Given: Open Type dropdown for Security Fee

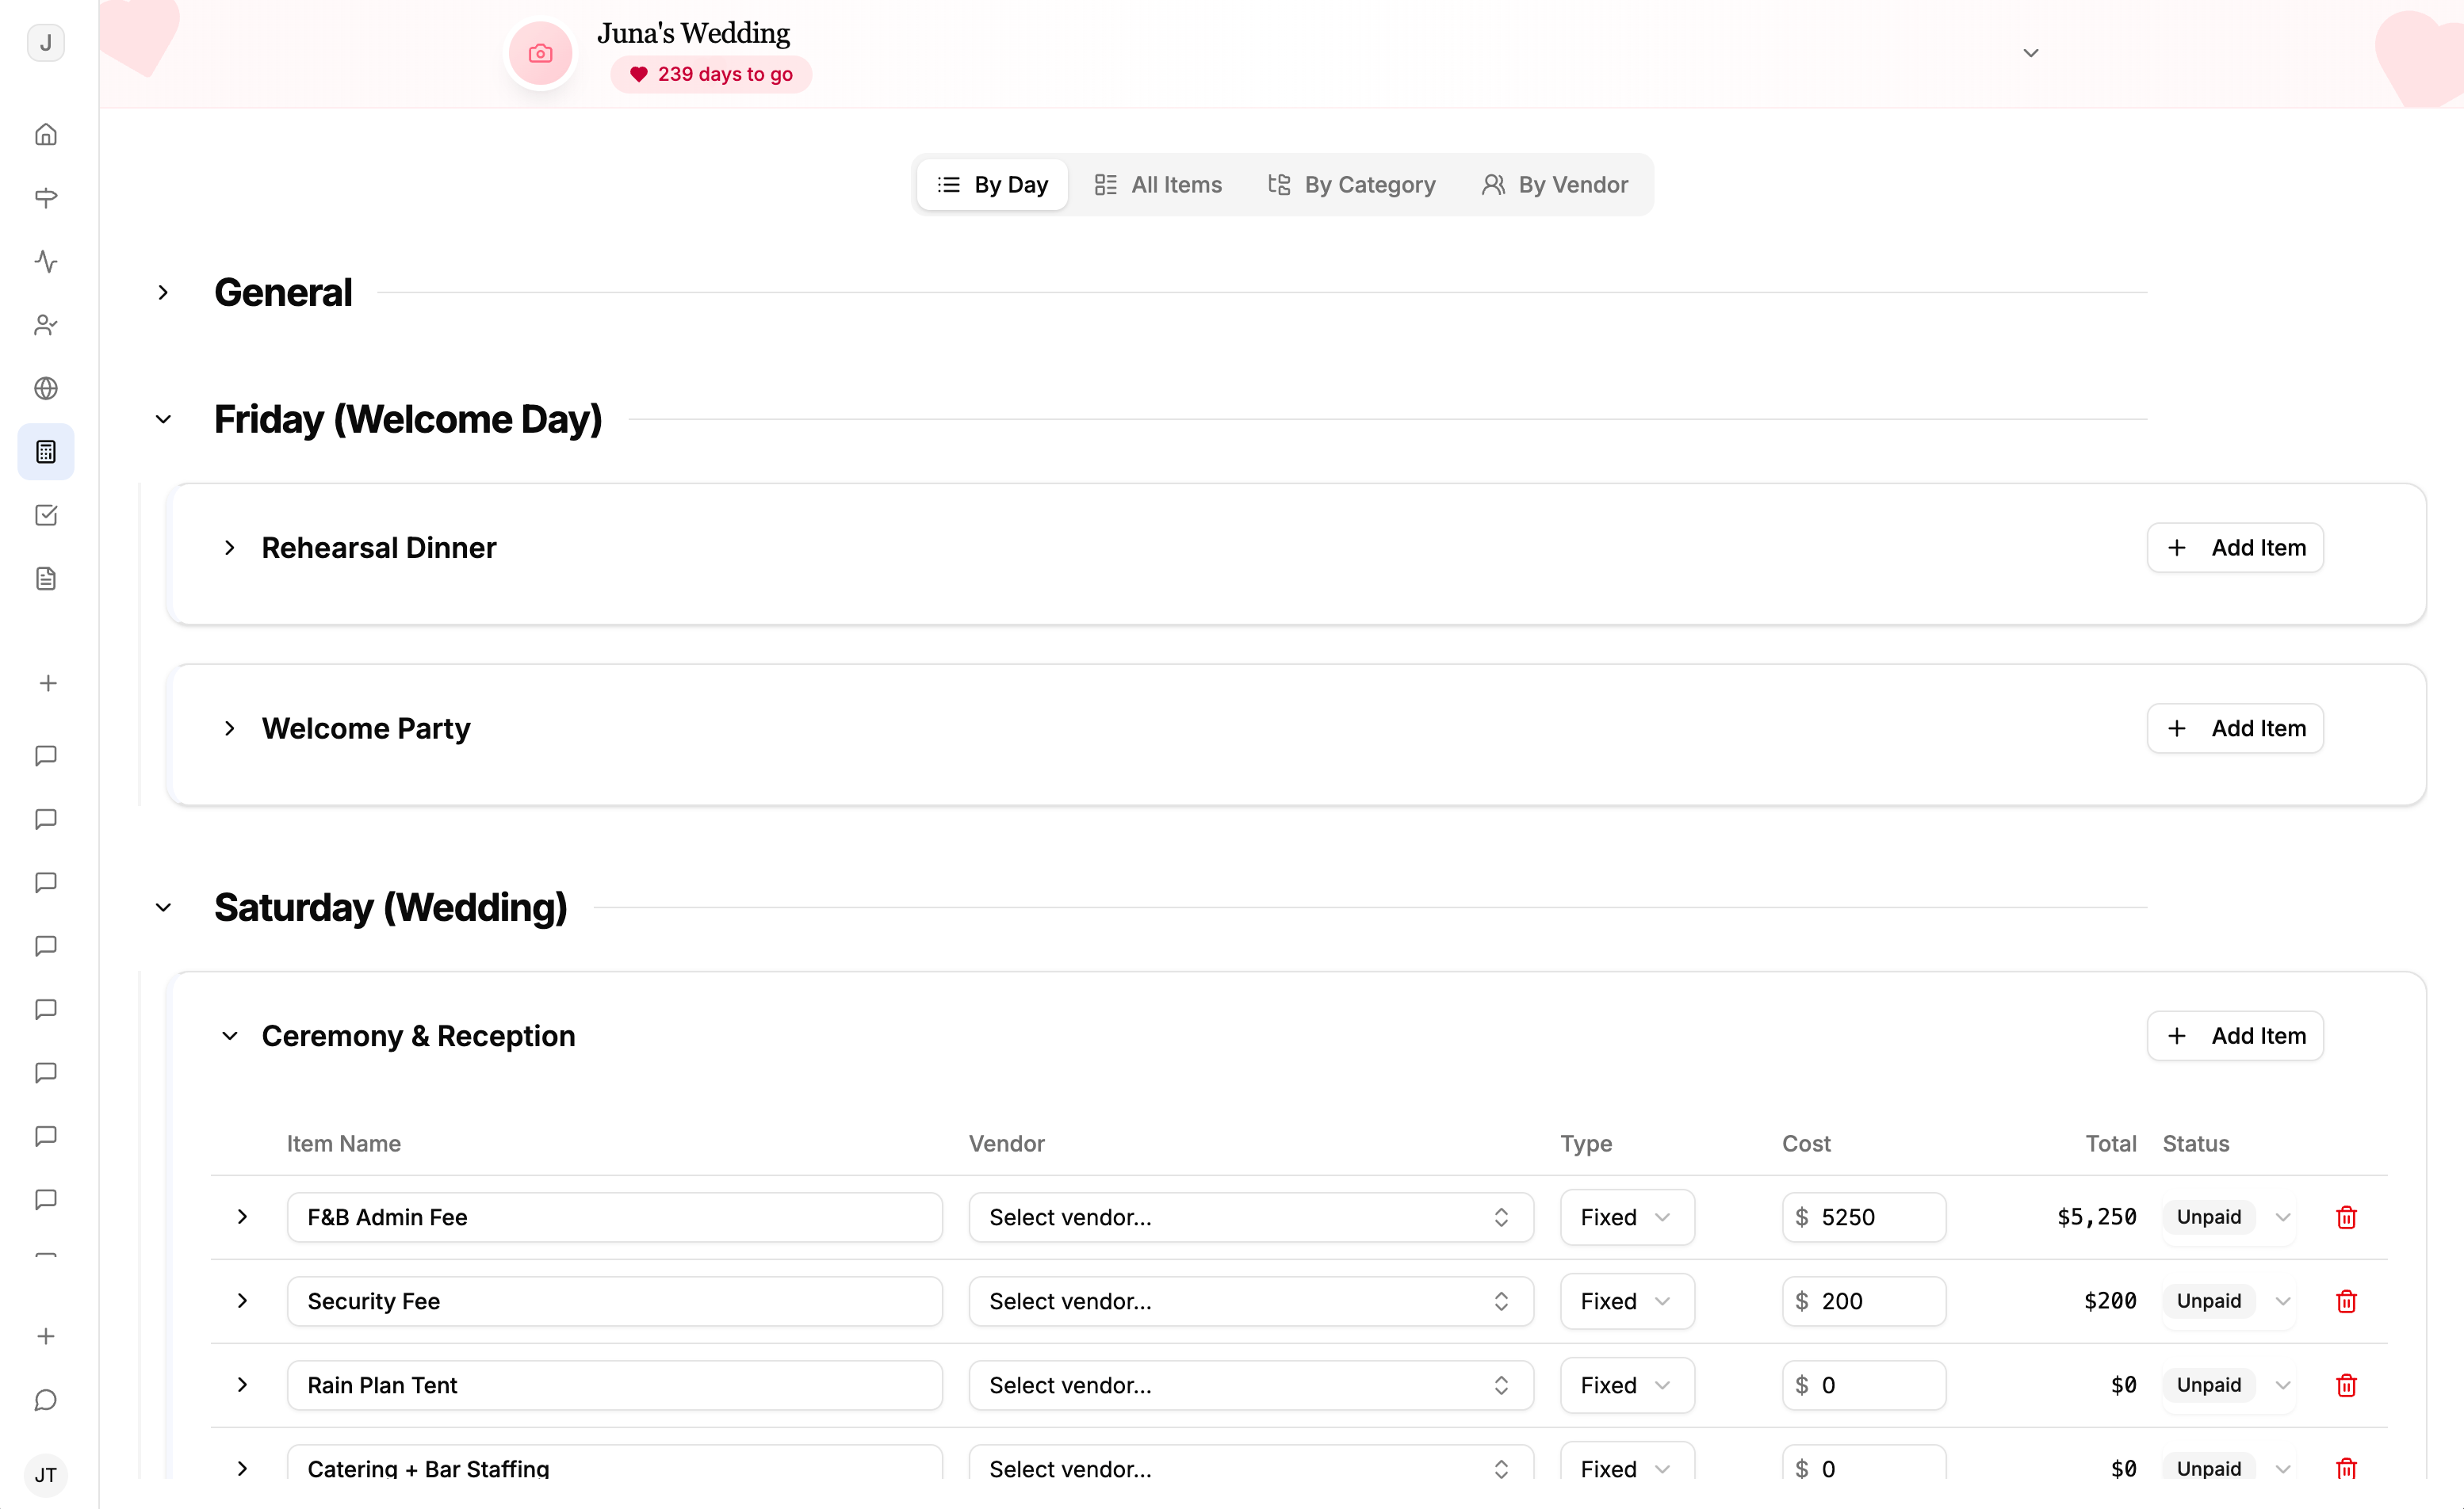Looking at the screenshot, I should click(1626, 1301).
